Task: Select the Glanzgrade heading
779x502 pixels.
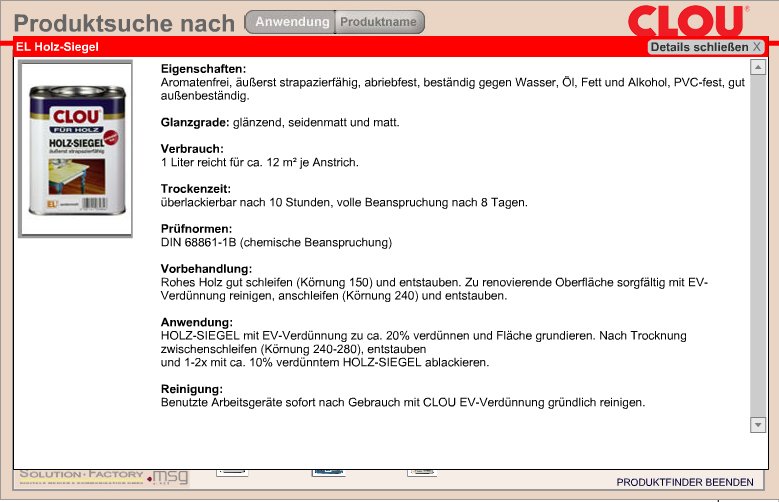Action: click(x=195, y=122)
